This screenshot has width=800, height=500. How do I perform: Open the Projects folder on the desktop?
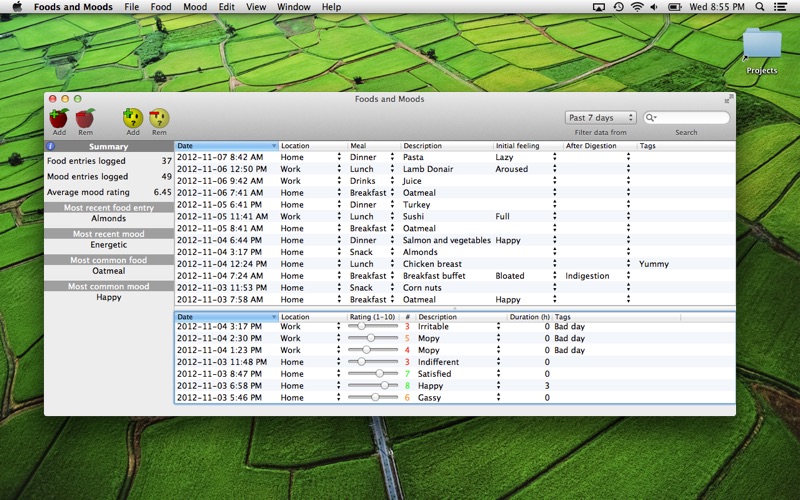click(762, 45)
